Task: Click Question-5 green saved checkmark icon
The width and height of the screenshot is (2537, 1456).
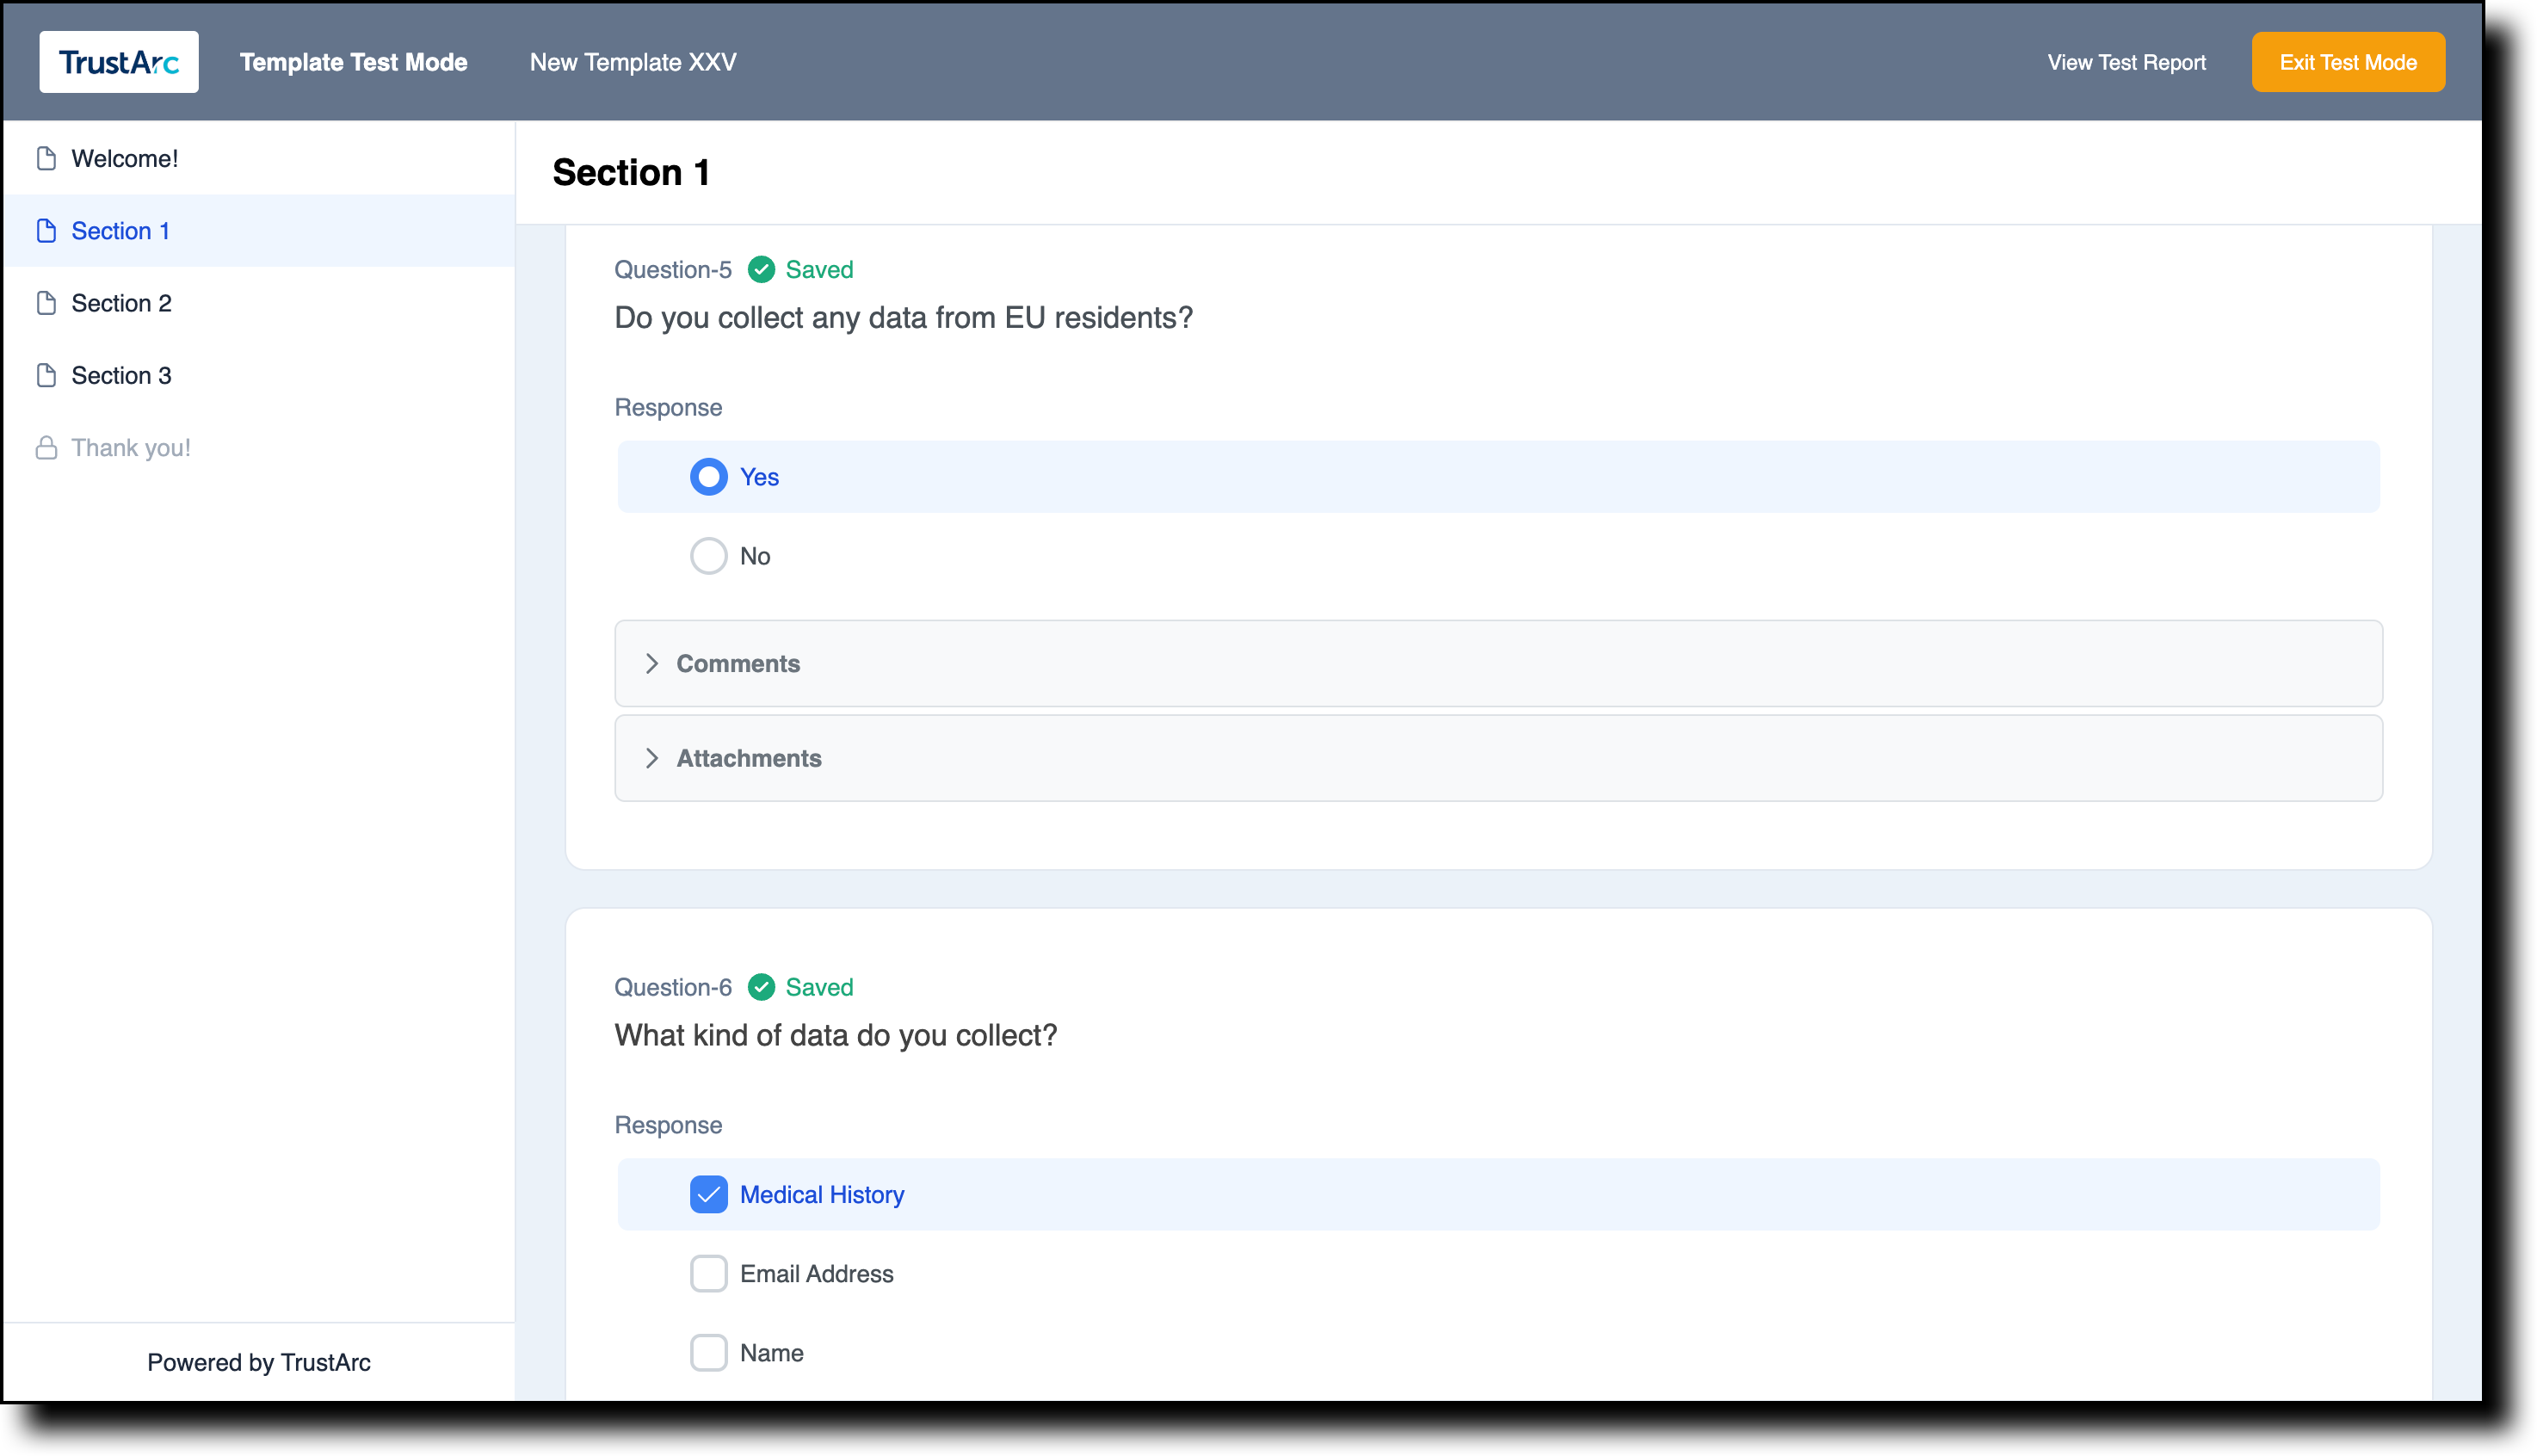Action: pos(761,269)
